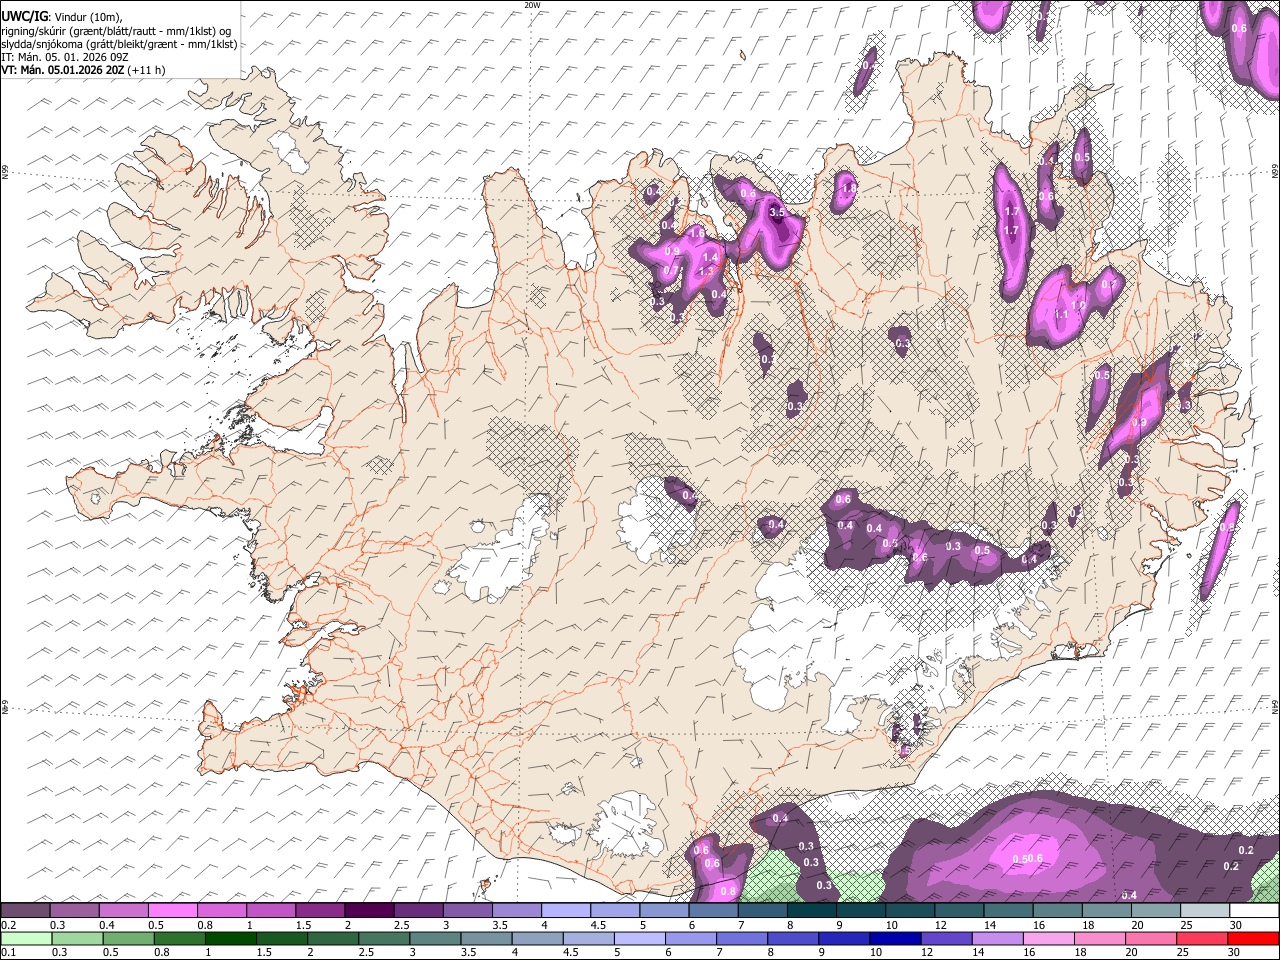The height and width of the screenshot is (960, 1280).
Task: Click the white 30 swatch in top legend row
Action: tap(1254, 910)
